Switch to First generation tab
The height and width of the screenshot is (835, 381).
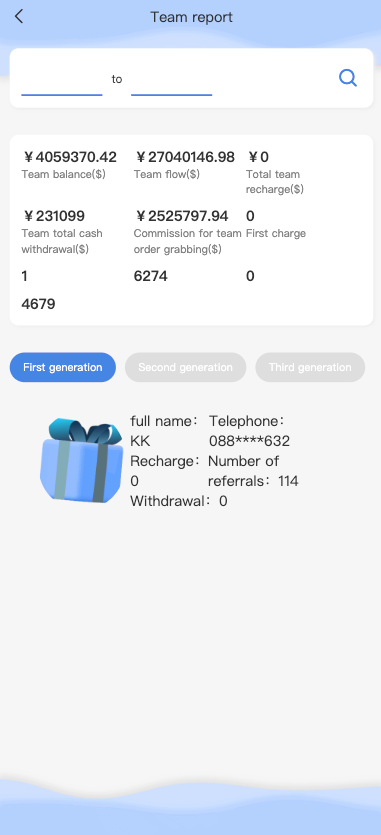pos(63,367)
